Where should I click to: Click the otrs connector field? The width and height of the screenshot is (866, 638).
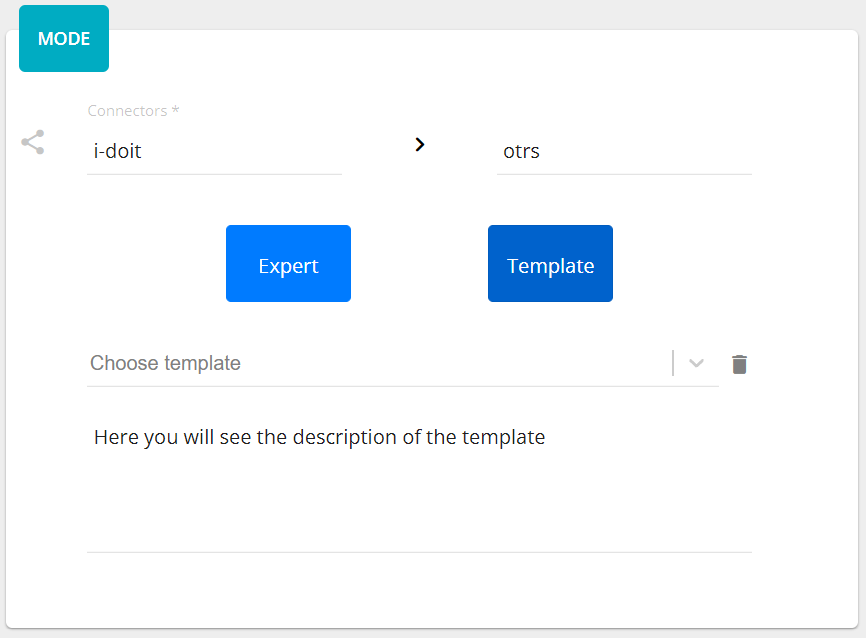624,151
